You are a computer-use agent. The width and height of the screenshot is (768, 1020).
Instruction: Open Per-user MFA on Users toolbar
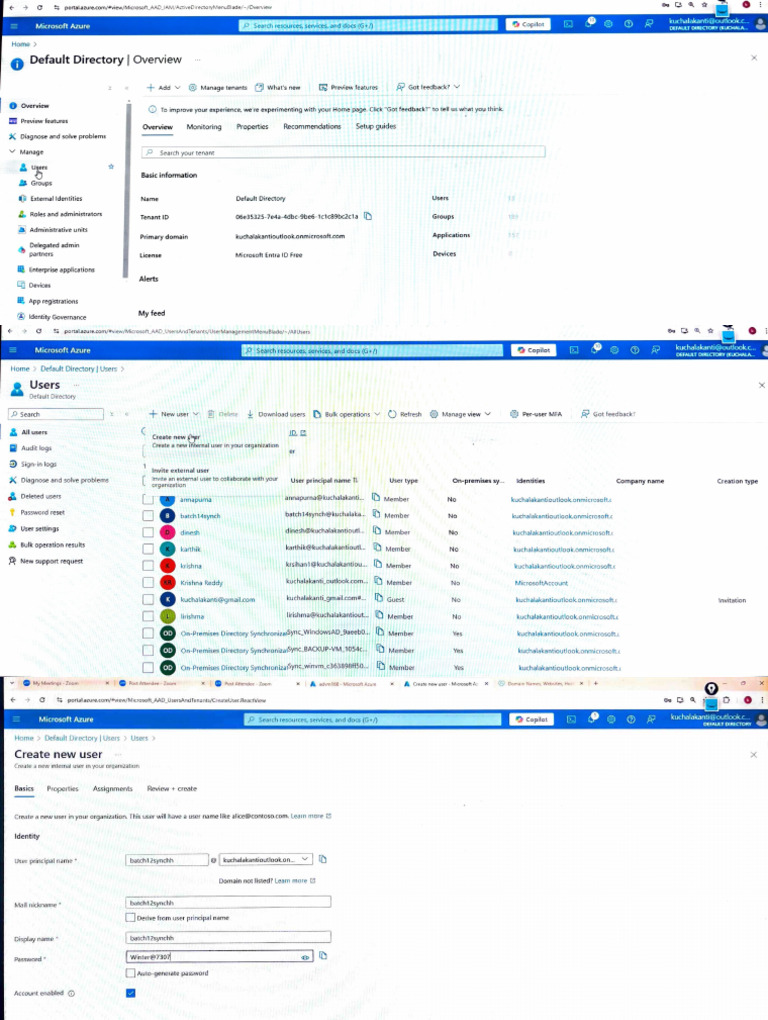click(536, 414)
